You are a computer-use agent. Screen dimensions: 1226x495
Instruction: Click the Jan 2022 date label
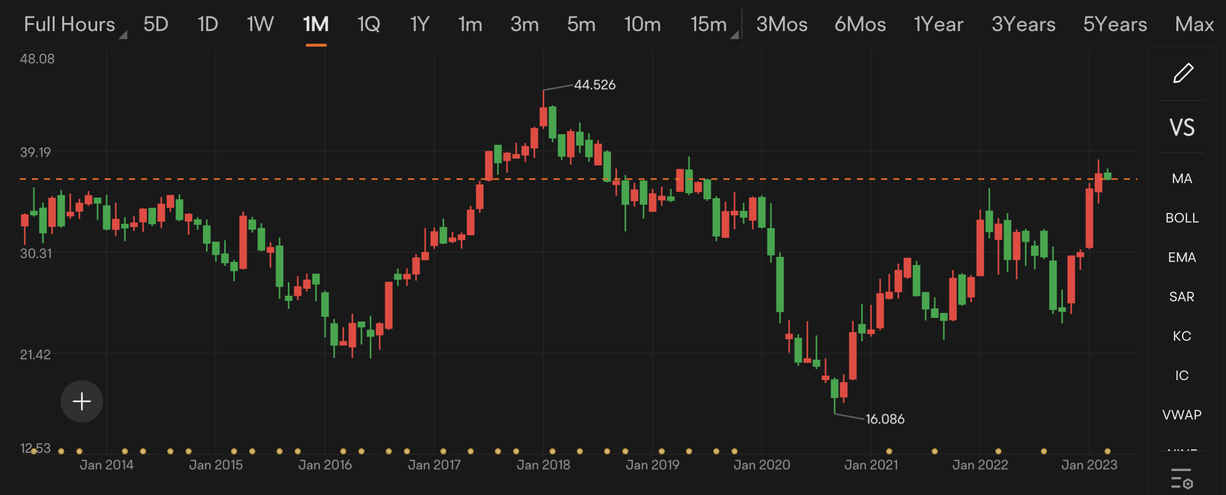pyautogui.click(x=980, y=465)
